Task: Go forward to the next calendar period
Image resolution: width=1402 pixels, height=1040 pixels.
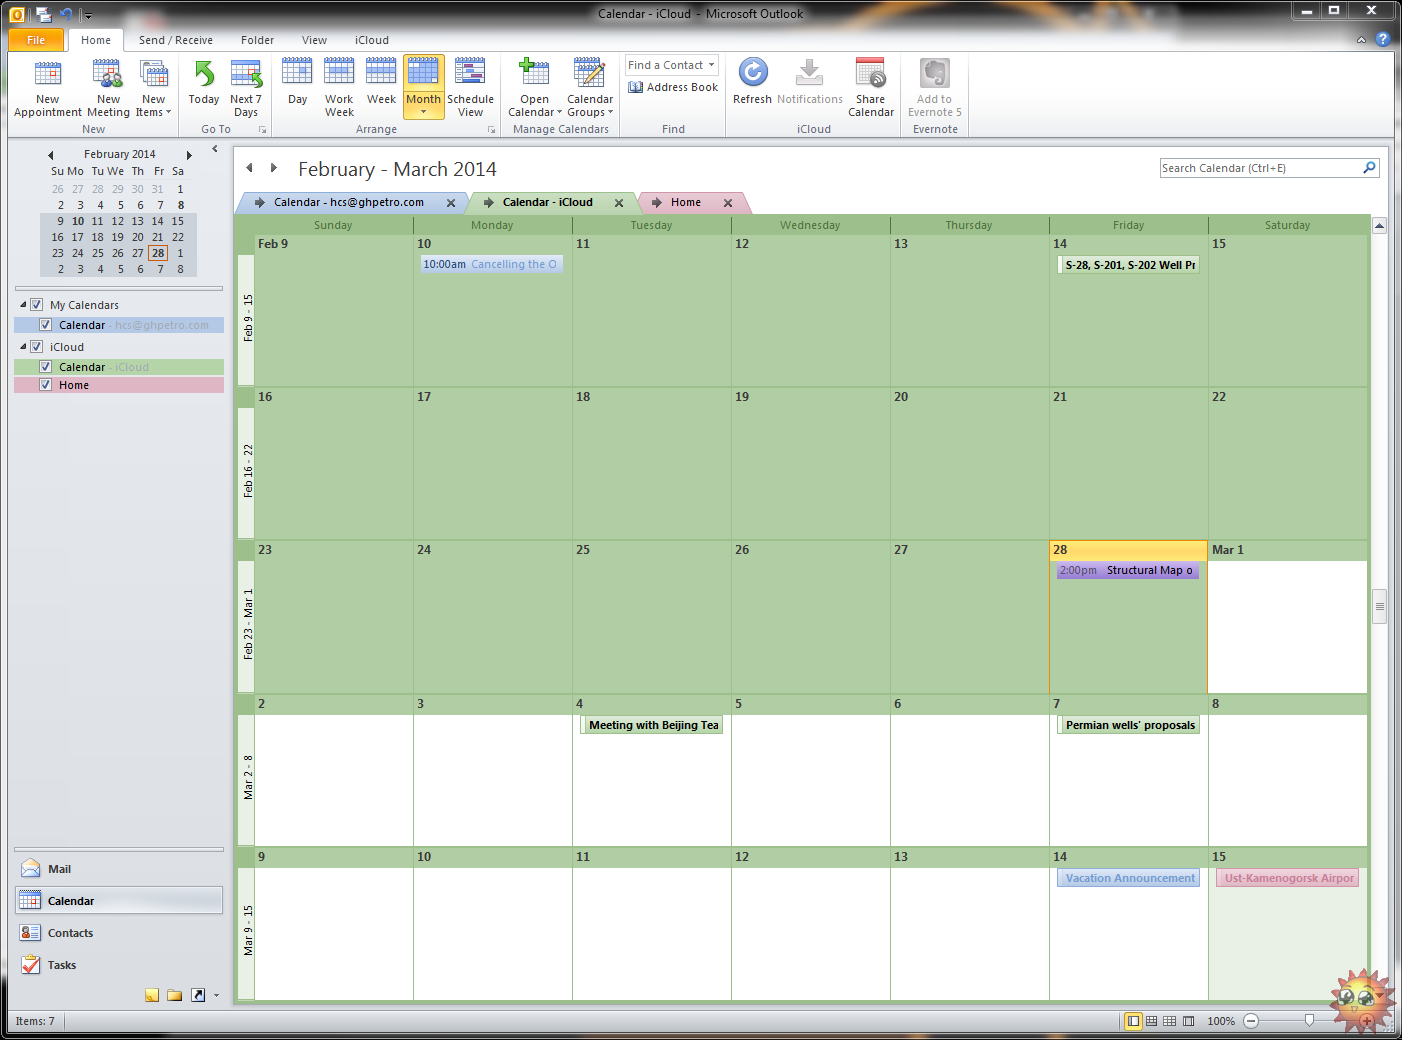Action: click(273, 168)
